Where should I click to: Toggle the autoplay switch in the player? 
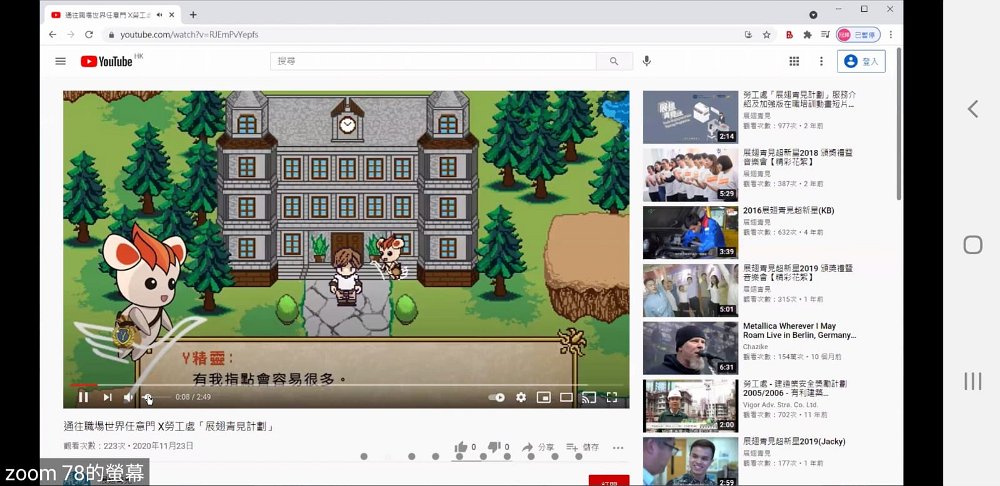click(x=496, y=397)
